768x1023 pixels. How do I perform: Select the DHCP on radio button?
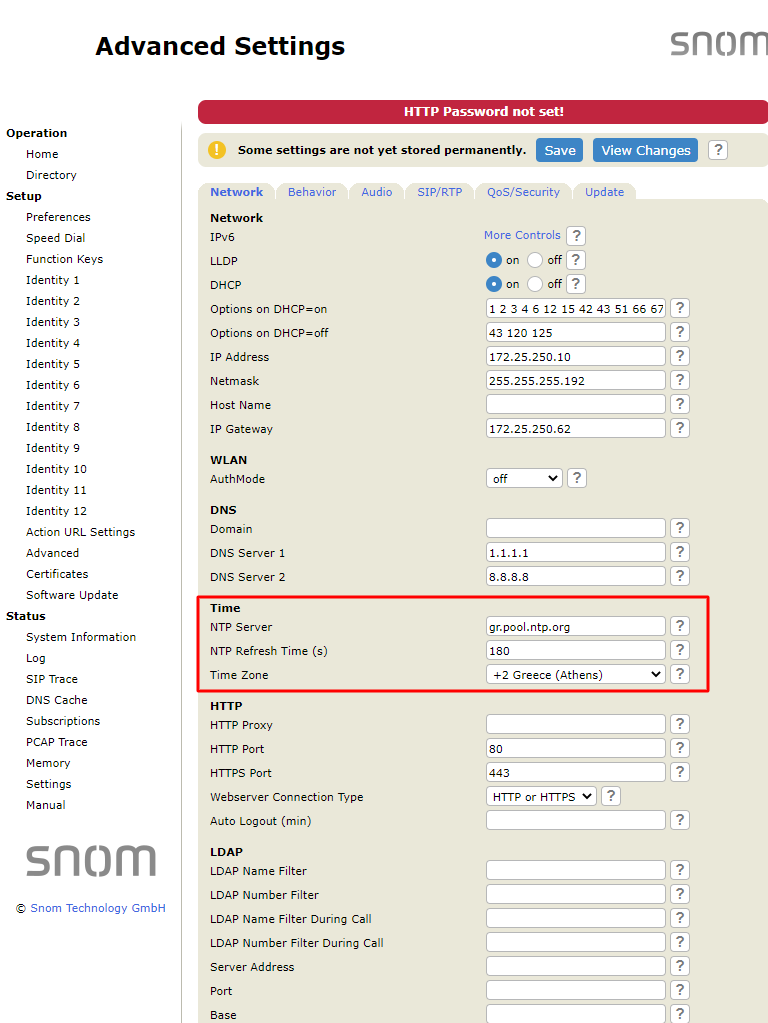pyautogui.click(x=494, y=284)
